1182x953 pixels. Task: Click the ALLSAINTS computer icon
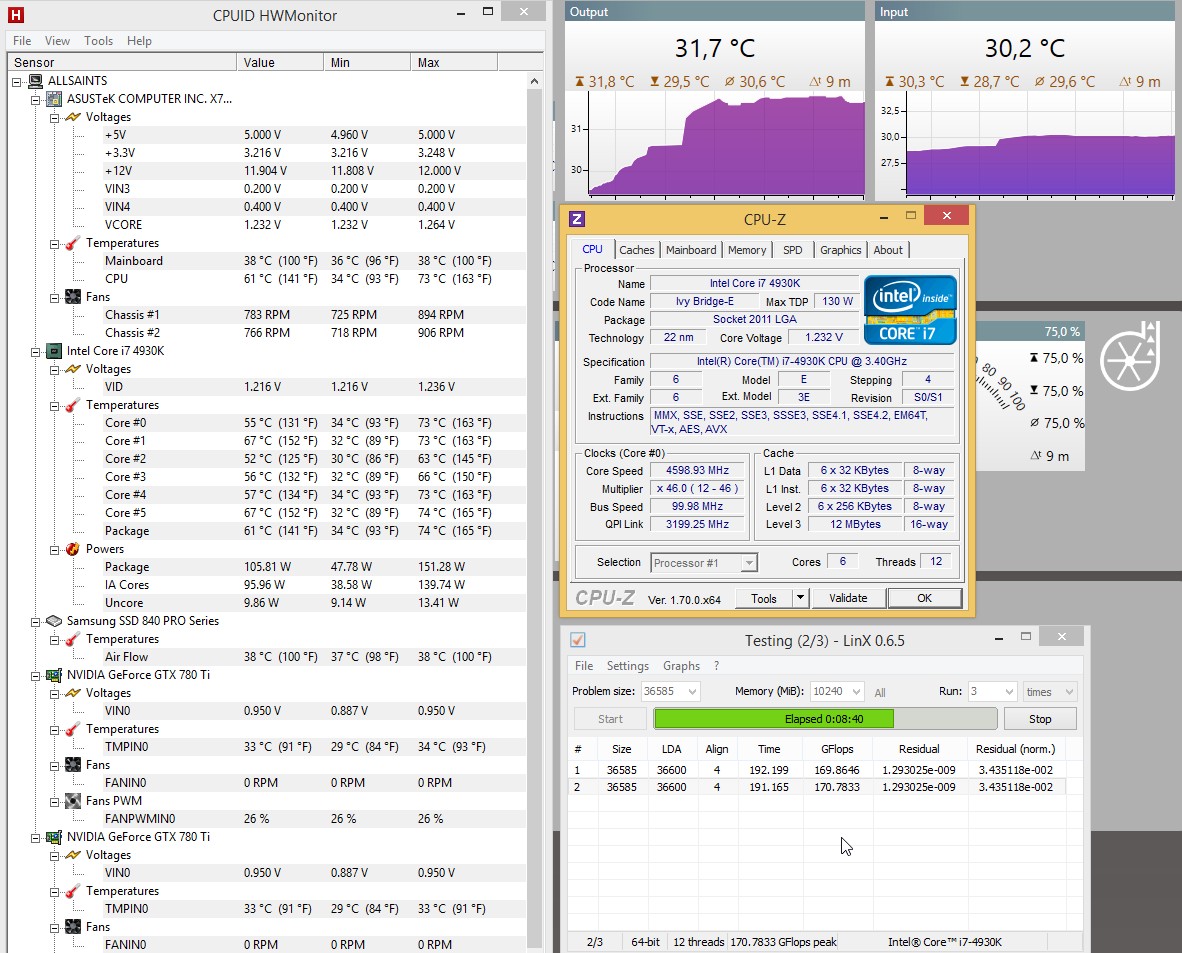pos(35,81)
